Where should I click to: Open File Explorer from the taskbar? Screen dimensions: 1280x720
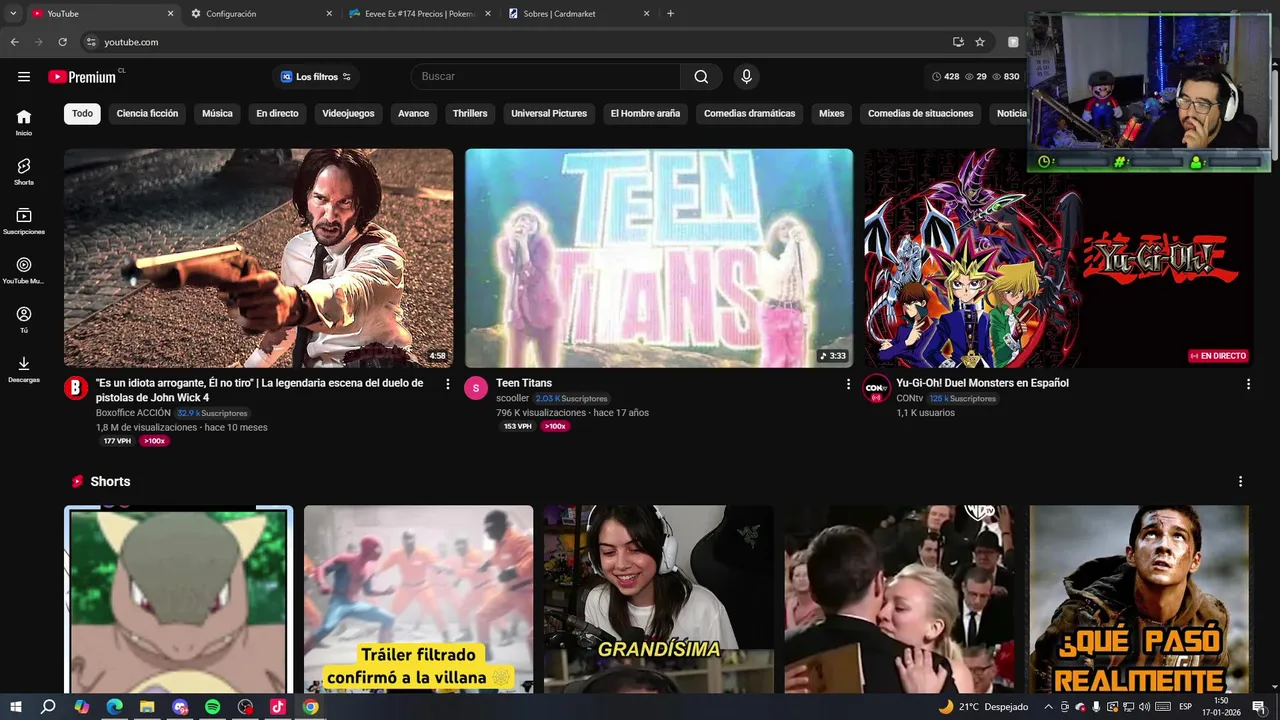147,707
